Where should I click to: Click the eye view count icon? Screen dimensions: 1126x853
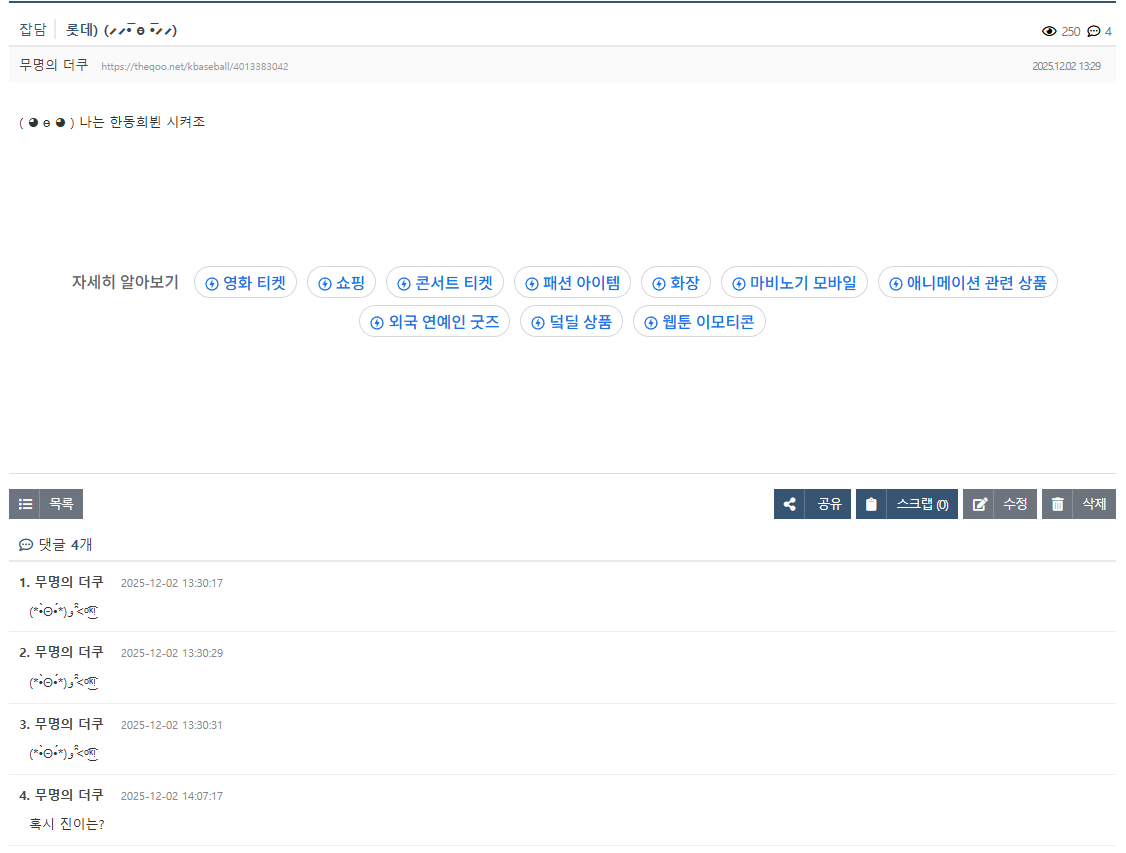point(1049,31)
